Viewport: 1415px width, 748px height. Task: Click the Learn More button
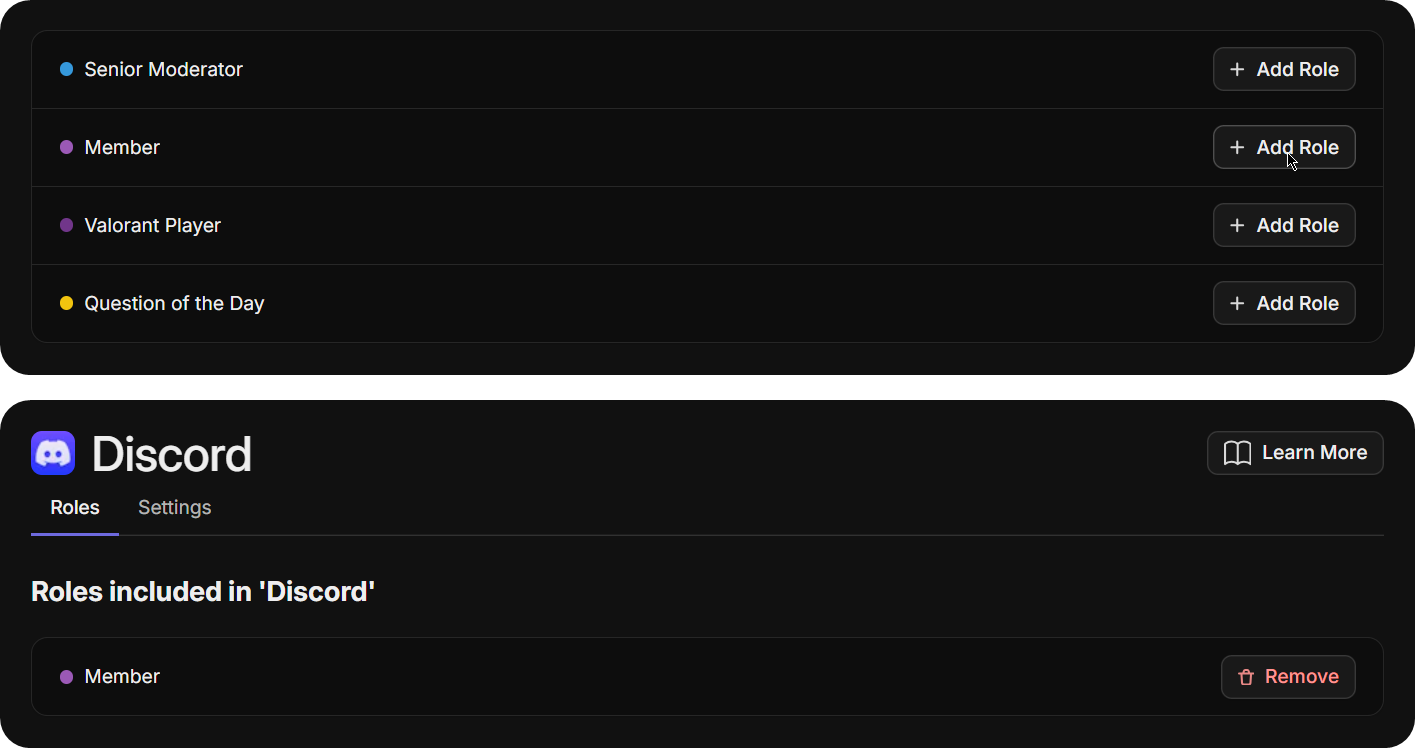1295,452
